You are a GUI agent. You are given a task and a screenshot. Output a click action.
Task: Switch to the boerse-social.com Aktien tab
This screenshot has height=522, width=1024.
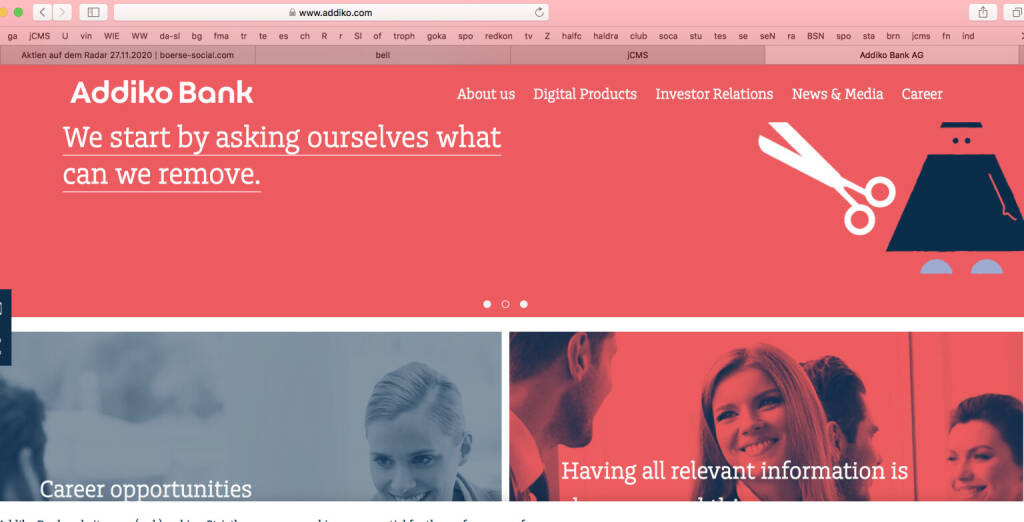click(127, 55)
